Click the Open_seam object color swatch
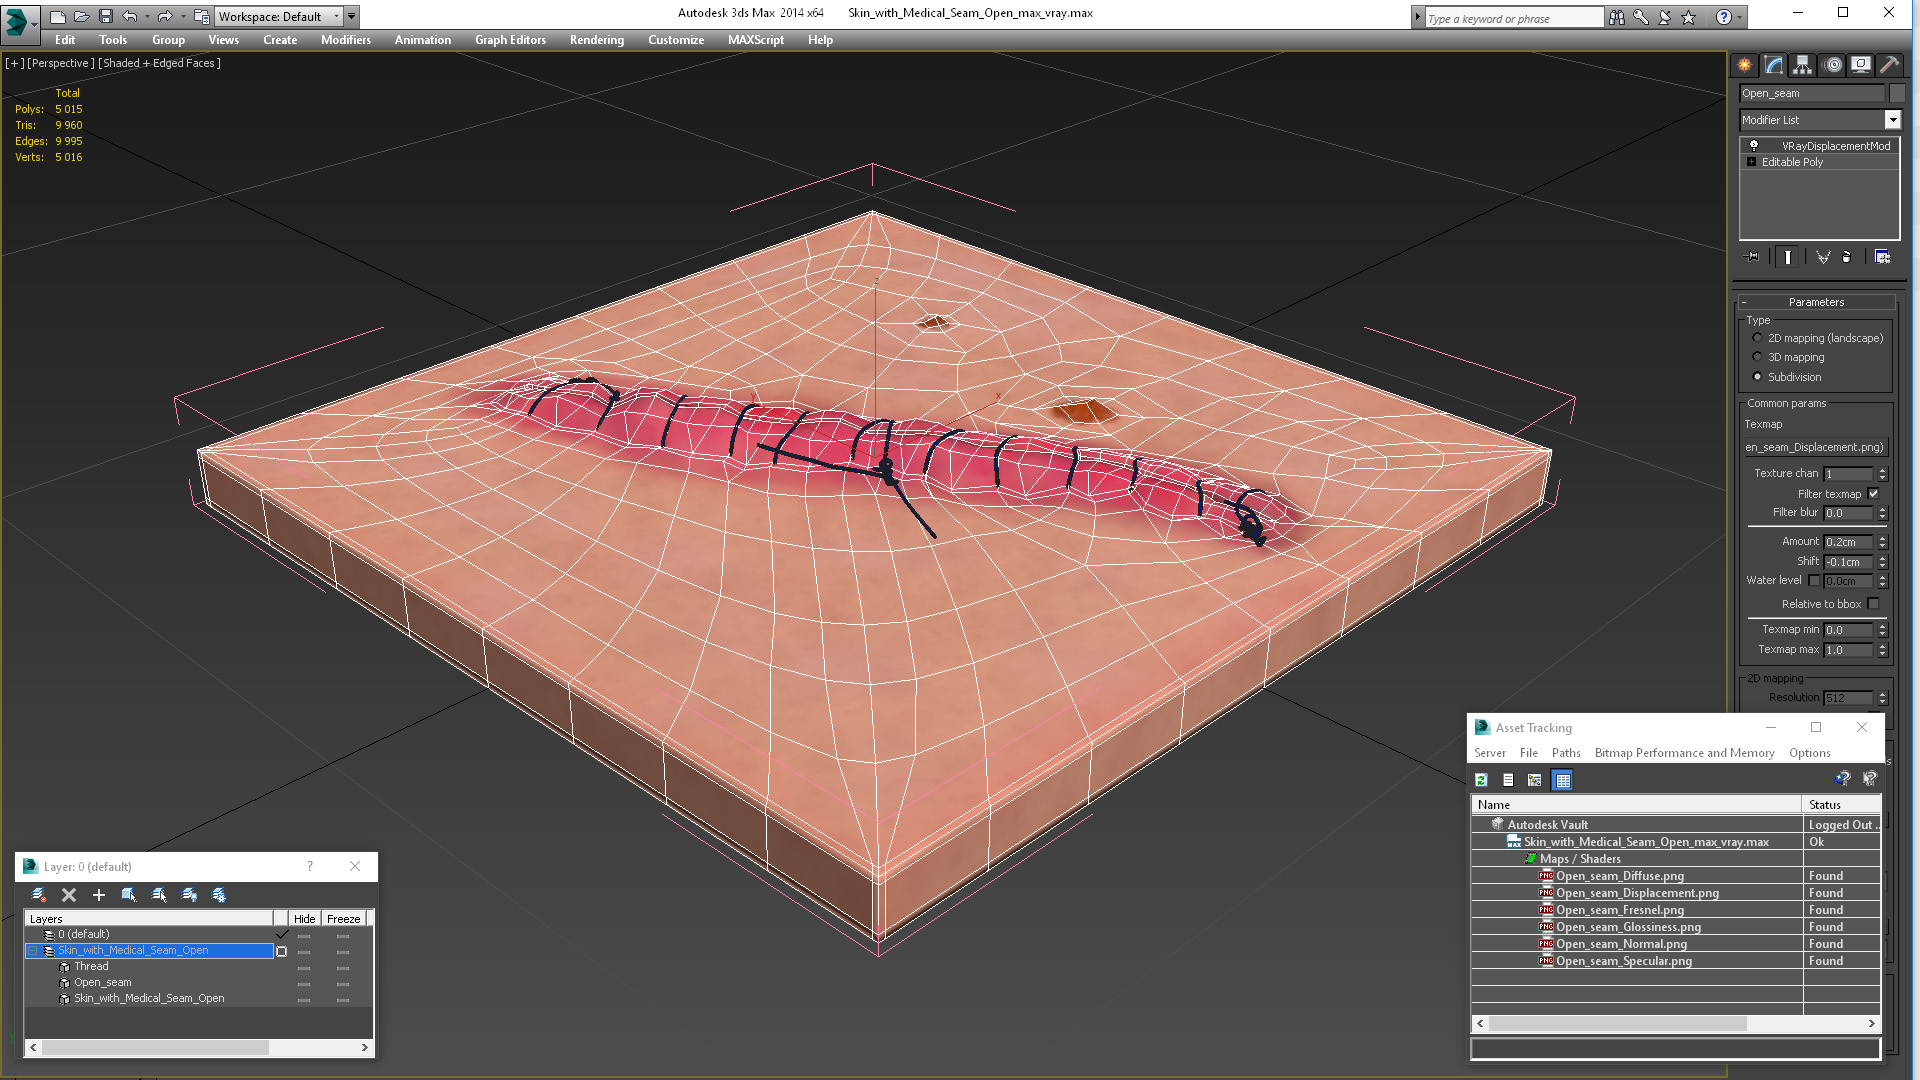Image resolution: width=1920 pixels, height=1080 pixels. (1896, 93)
